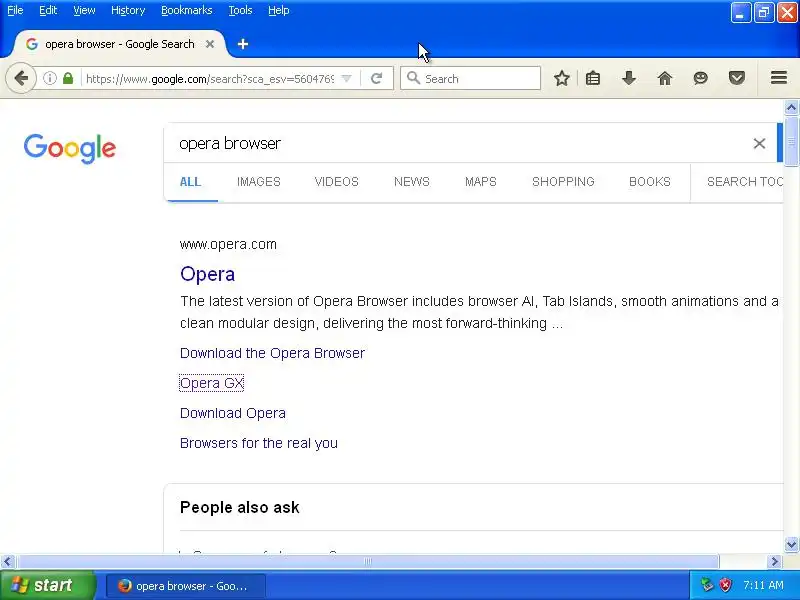This screenshot has width=800, height=600.
Task: Open SEARCH TOOLS options
Action: [x=744, y=182]
